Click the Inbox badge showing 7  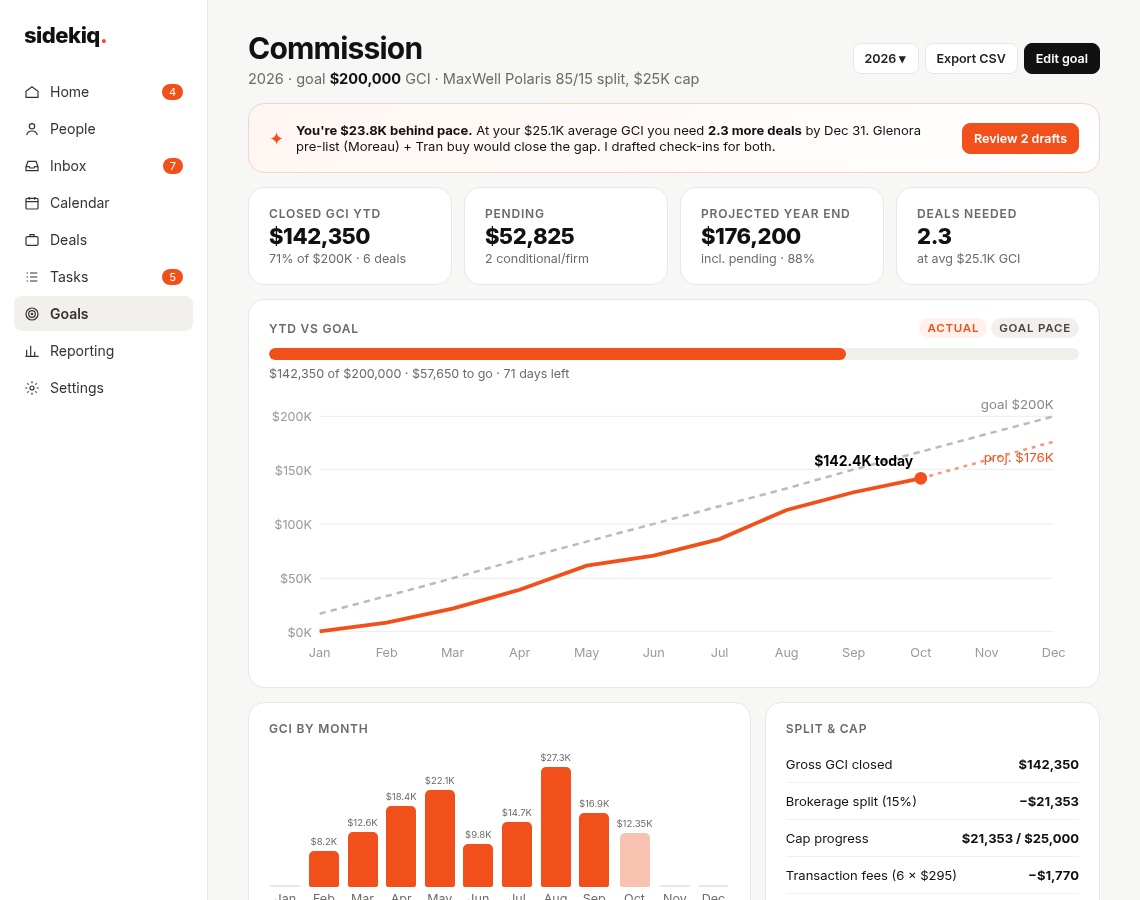coord(172,166)
